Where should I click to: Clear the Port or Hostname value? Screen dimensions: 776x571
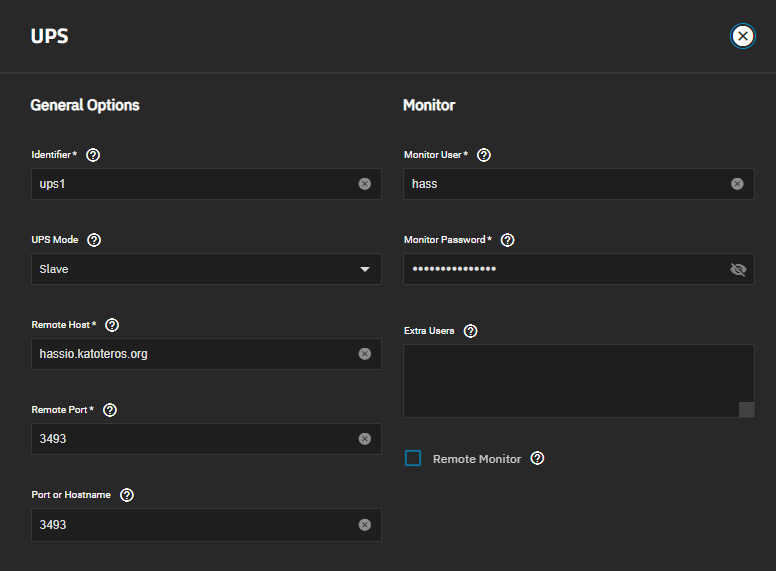tap(365, 525)
